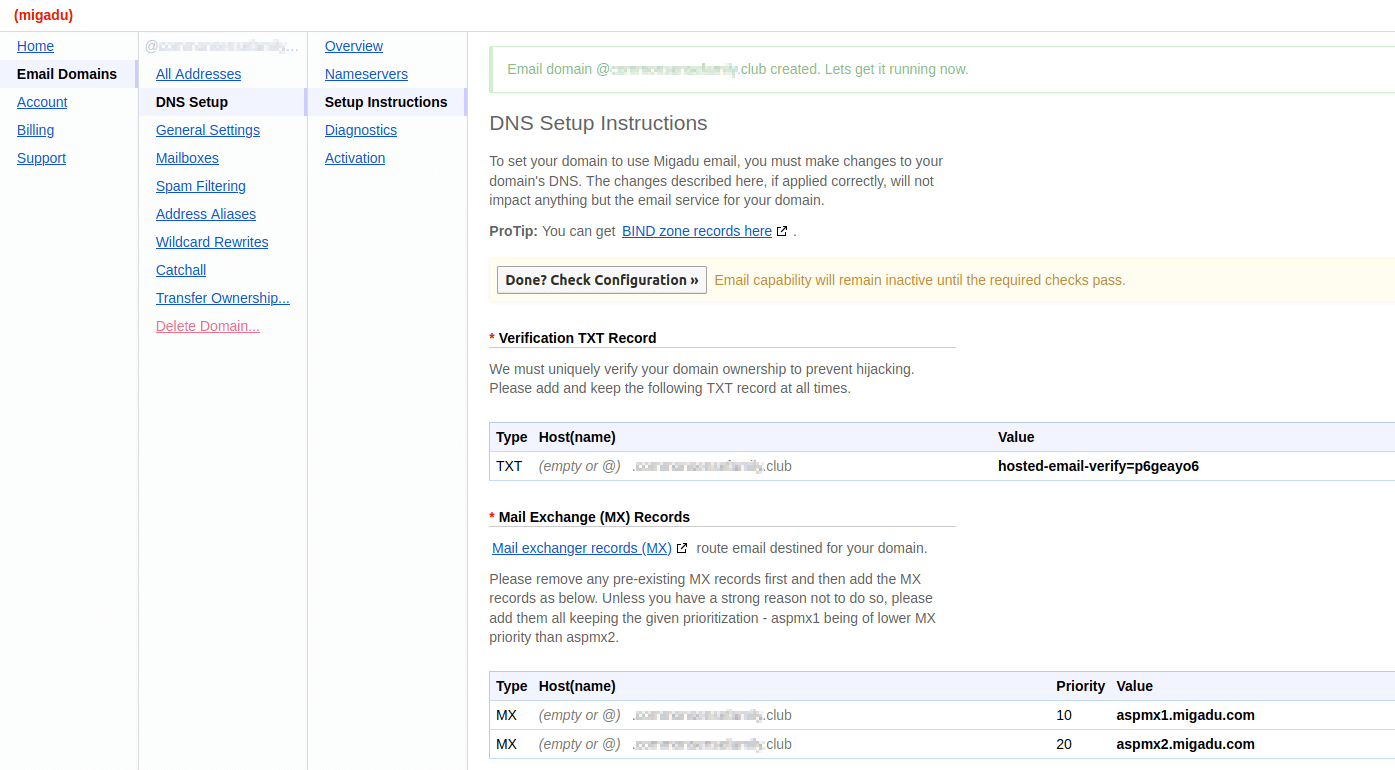Open BIND zone records here link
This screenshot has width=1395, height=770.
696,231
